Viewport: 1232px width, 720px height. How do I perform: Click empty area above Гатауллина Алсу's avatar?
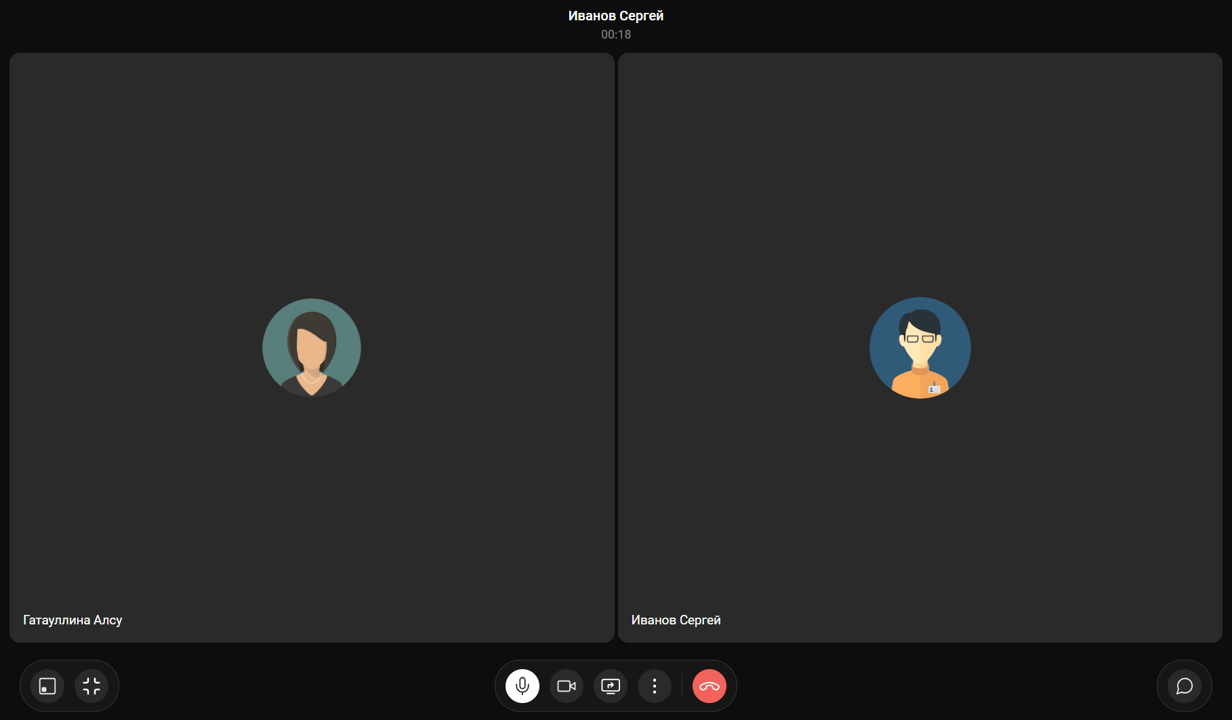tap(312, 170)
